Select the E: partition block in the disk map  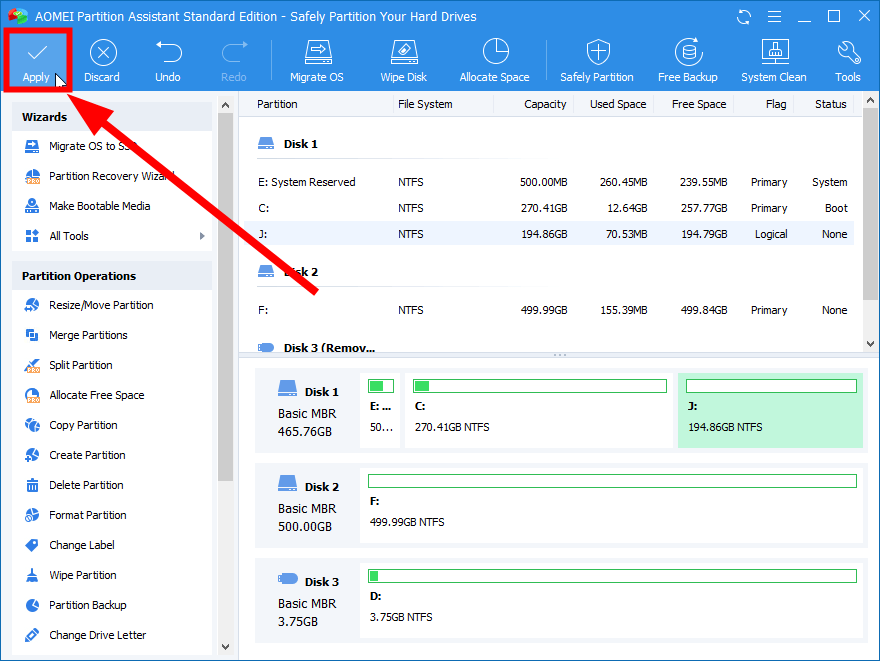381,411
